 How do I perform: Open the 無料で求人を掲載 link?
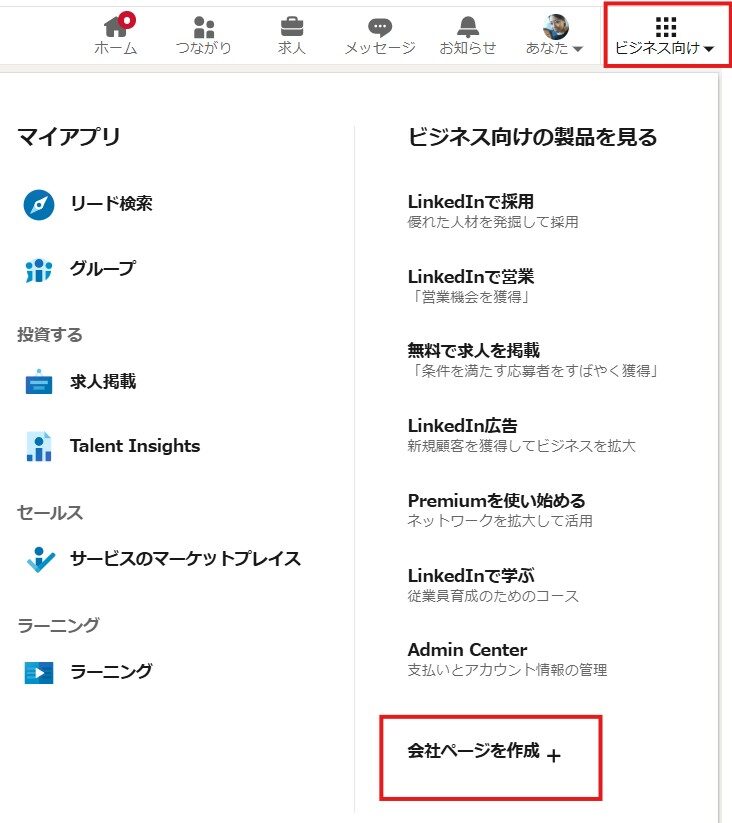click(474, 351)
